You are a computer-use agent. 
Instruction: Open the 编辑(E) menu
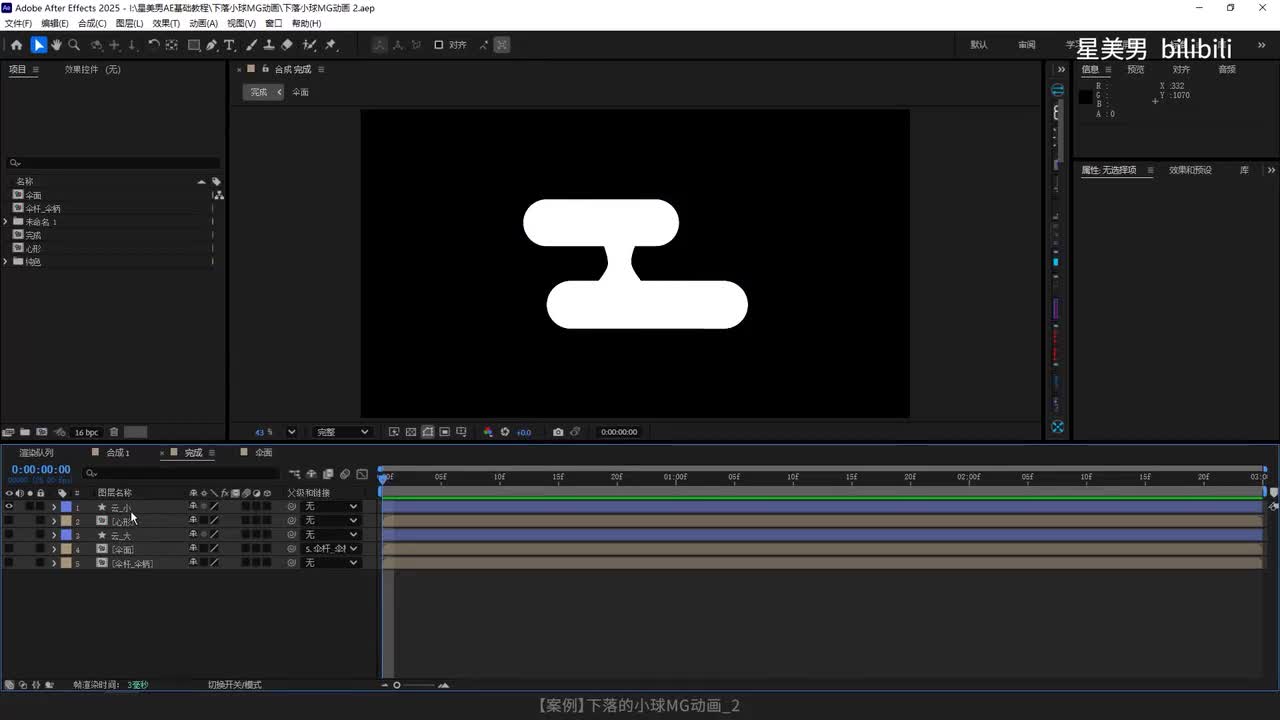(x=55, y=23)
